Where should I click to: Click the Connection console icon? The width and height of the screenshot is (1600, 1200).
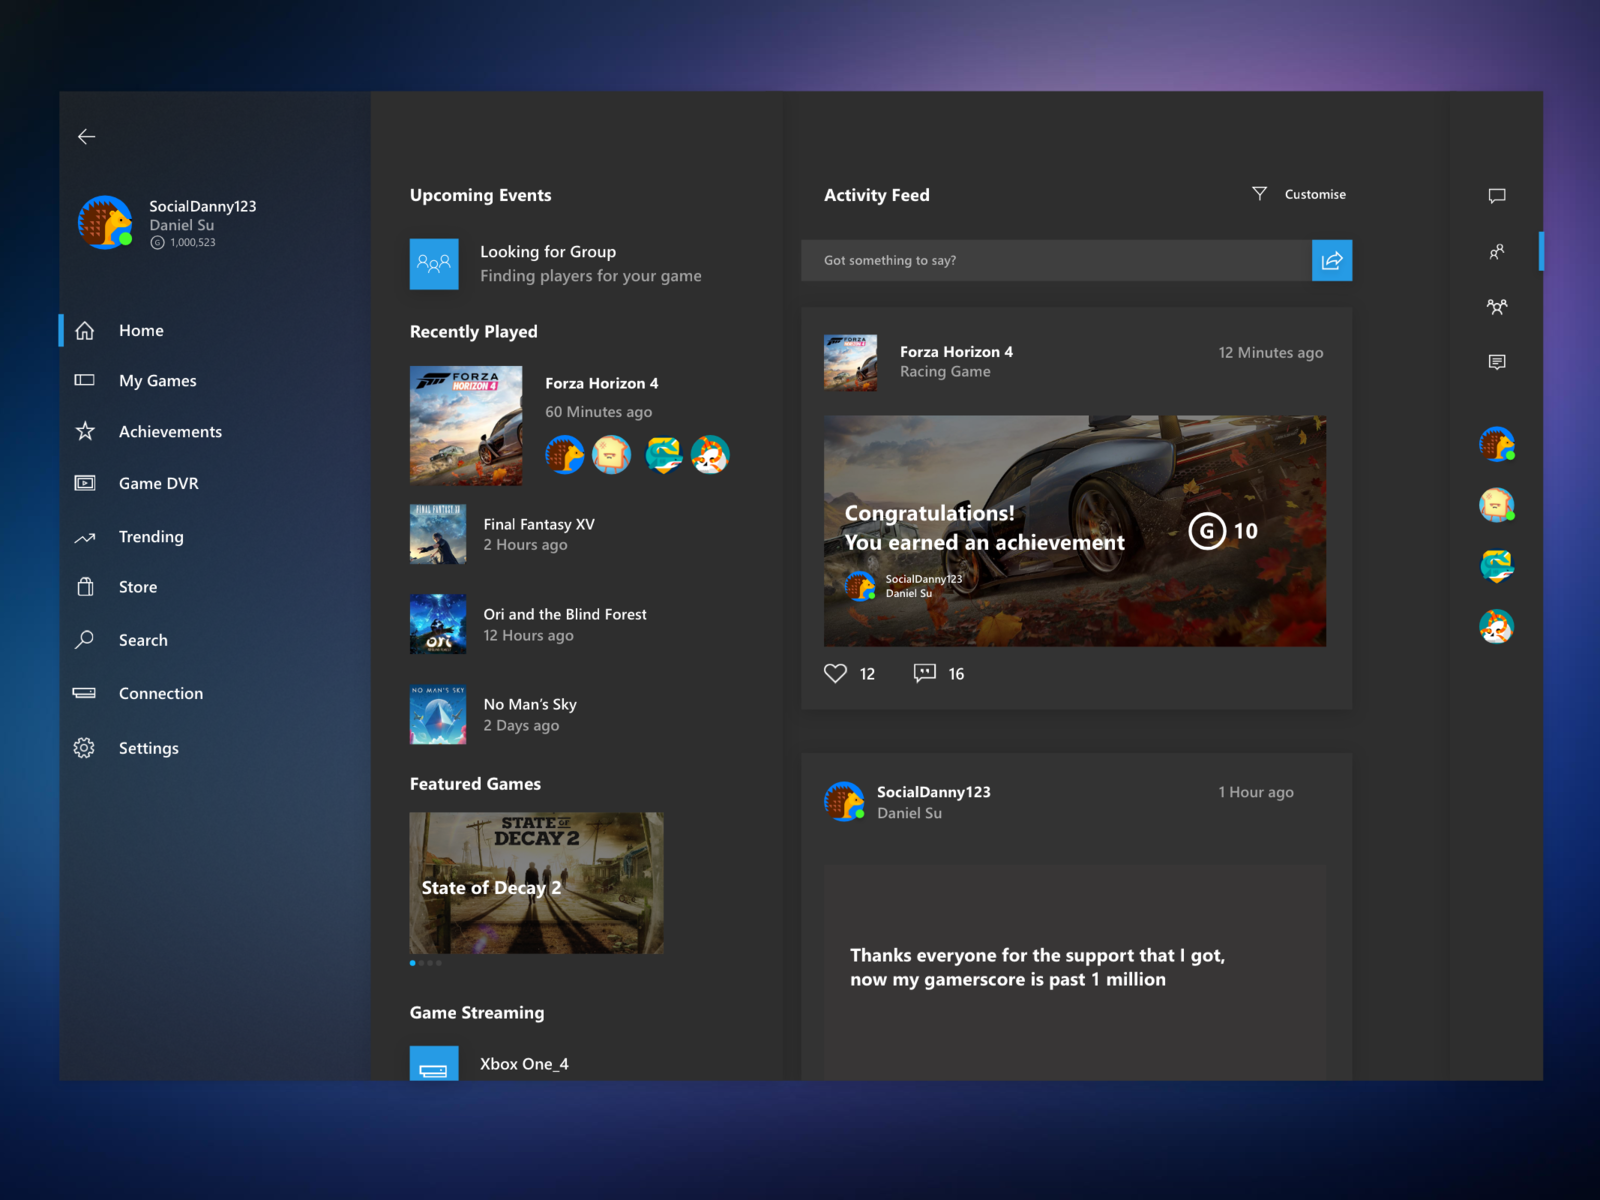[85, 693]
